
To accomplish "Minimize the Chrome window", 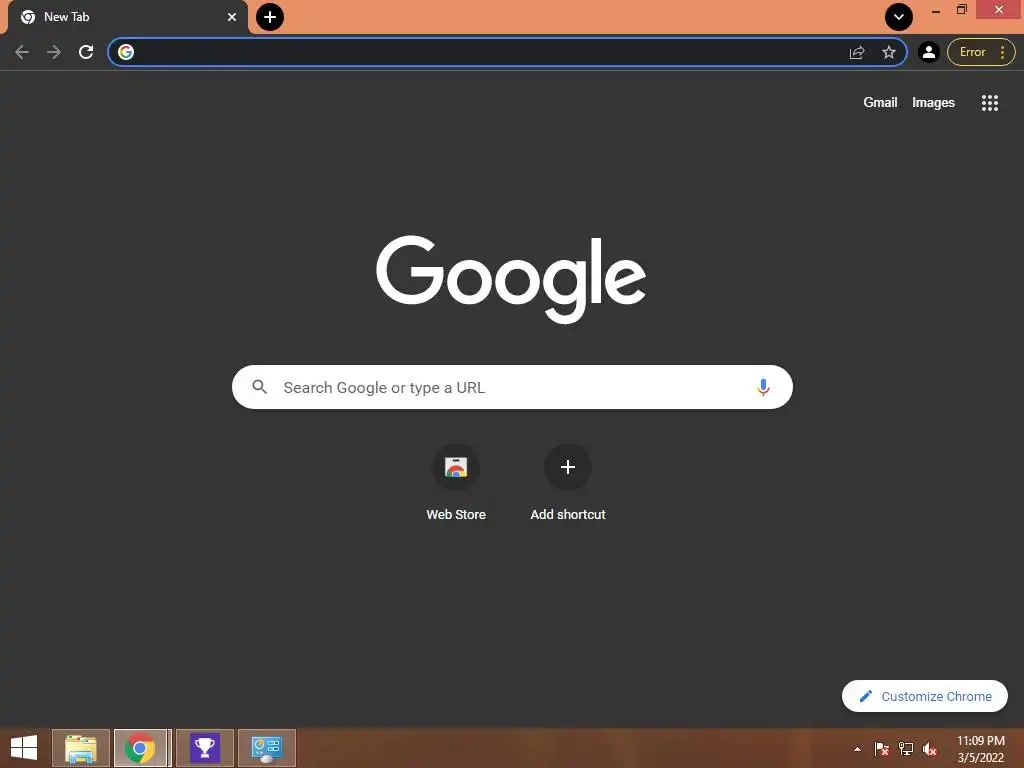I will [936, 10].
